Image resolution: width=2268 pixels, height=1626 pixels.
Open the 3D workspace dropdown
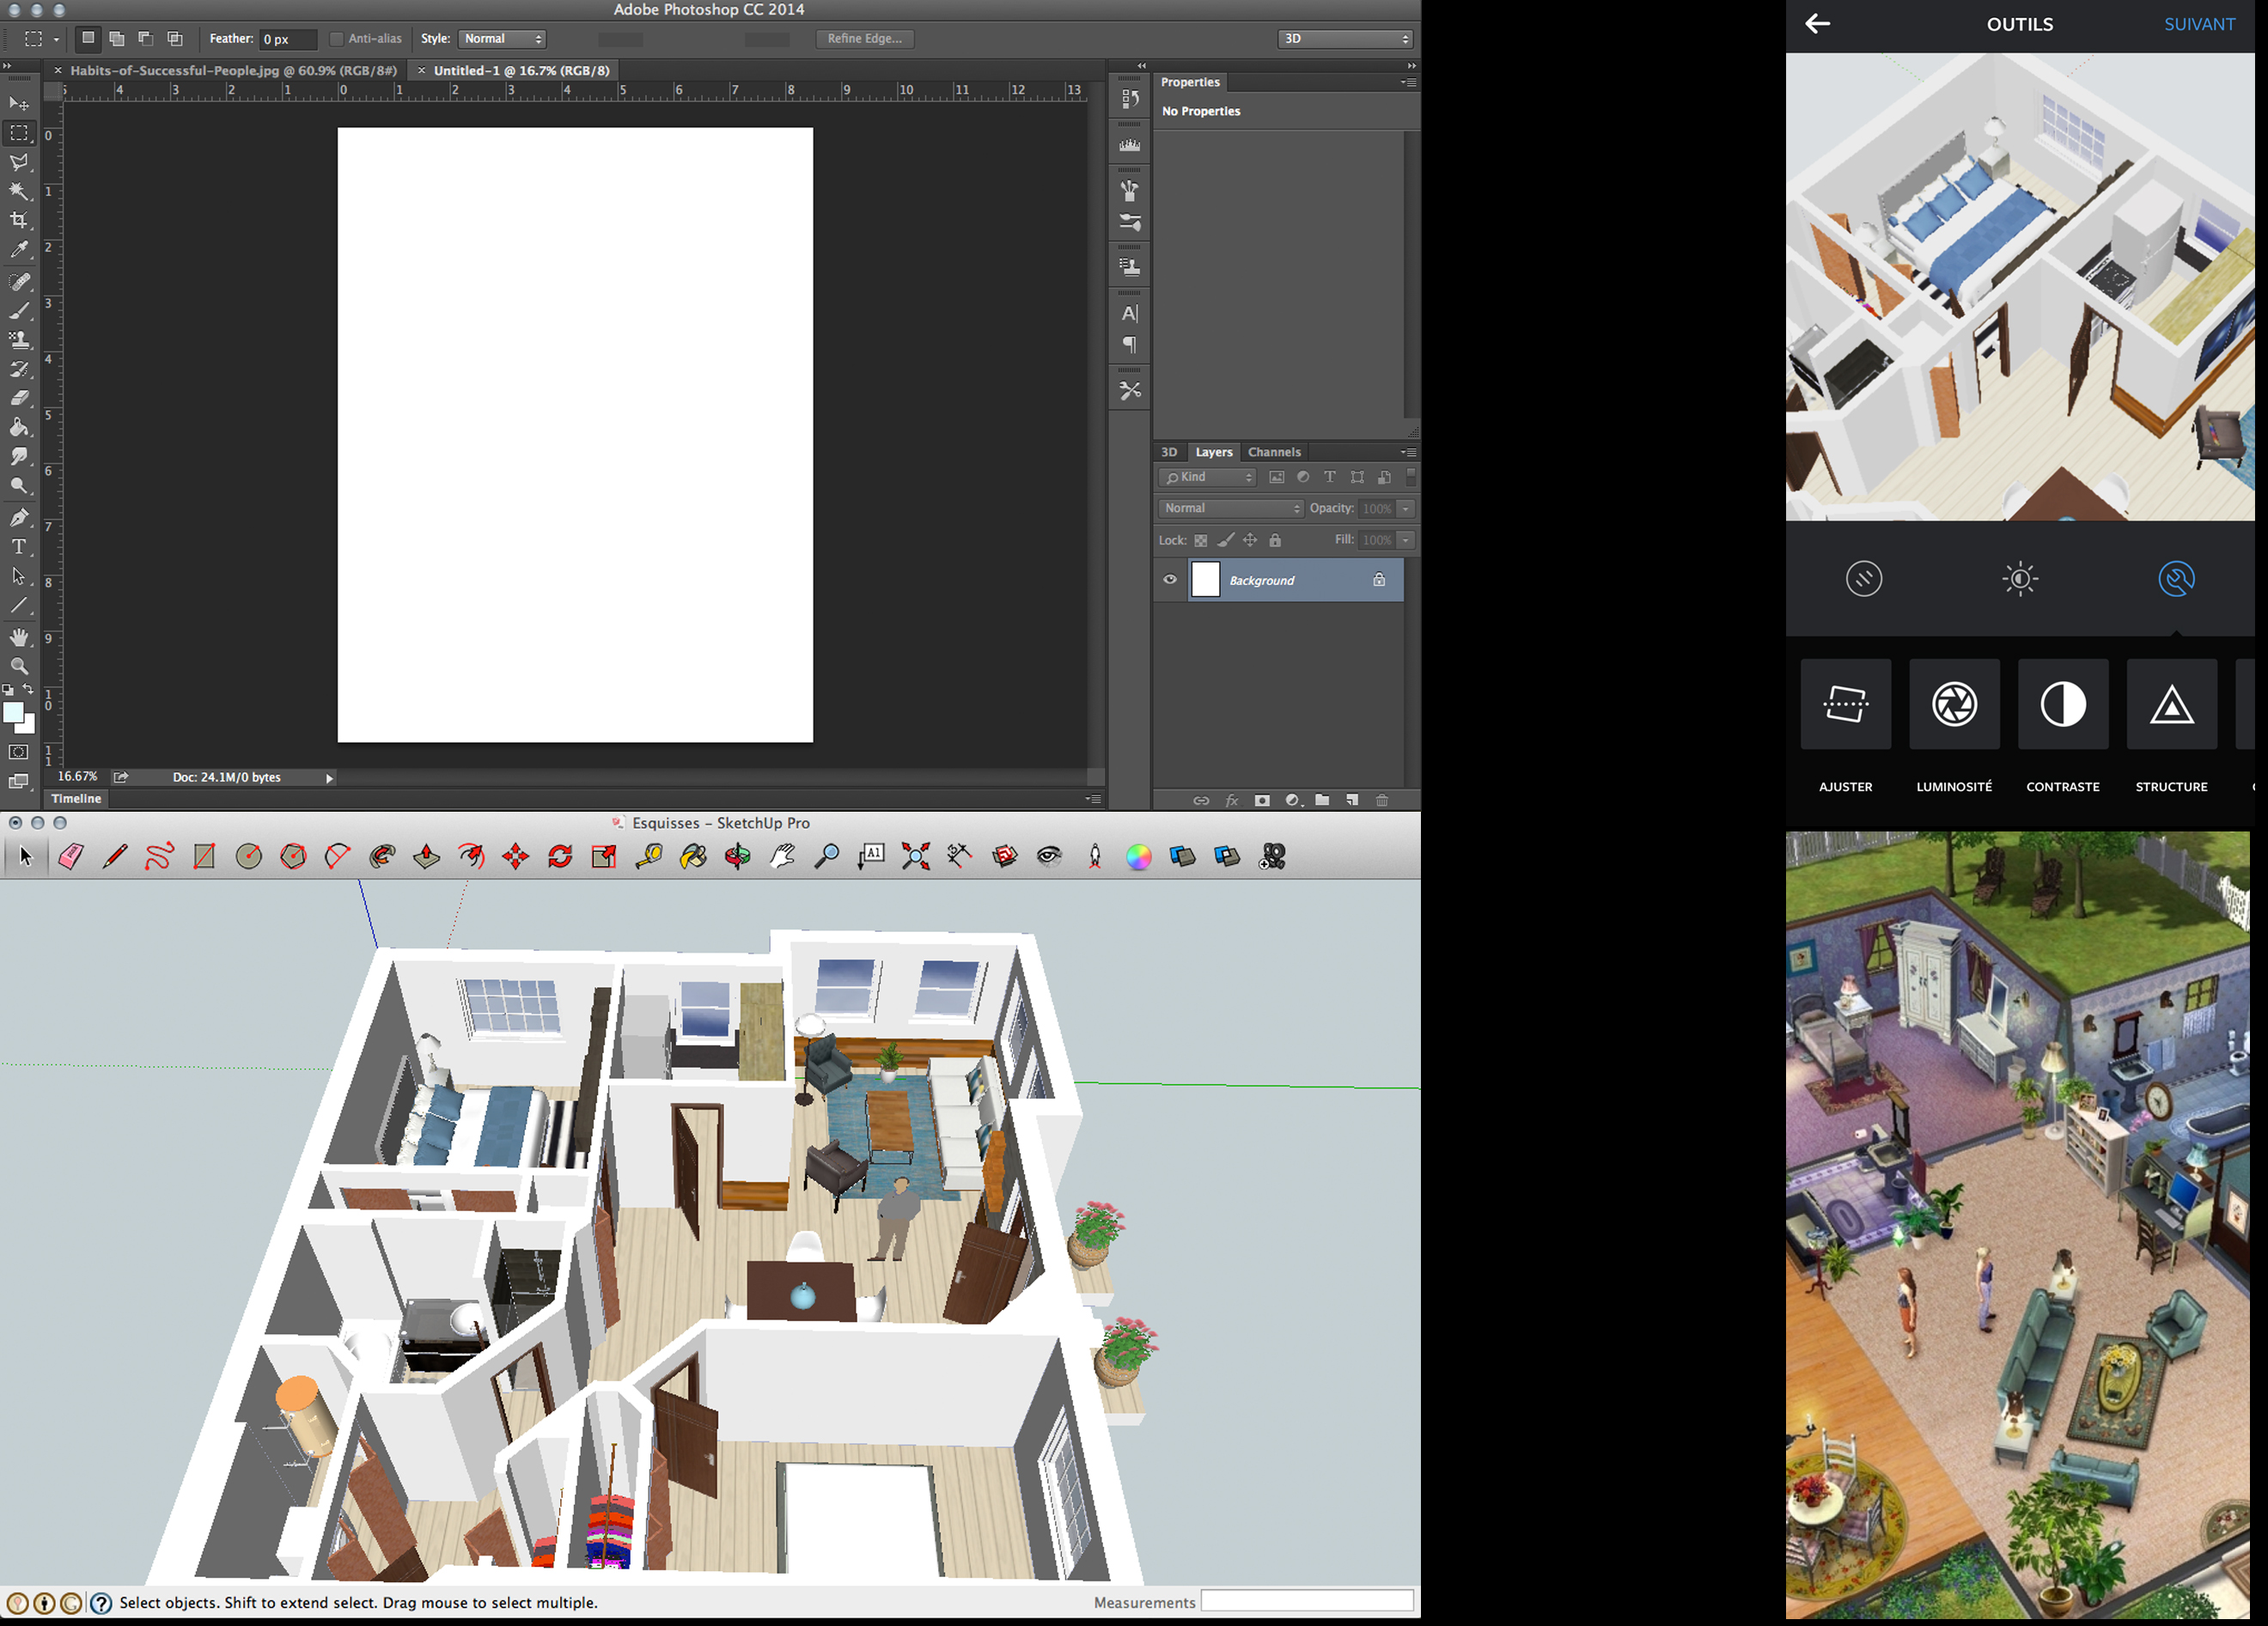point(1344,39)
